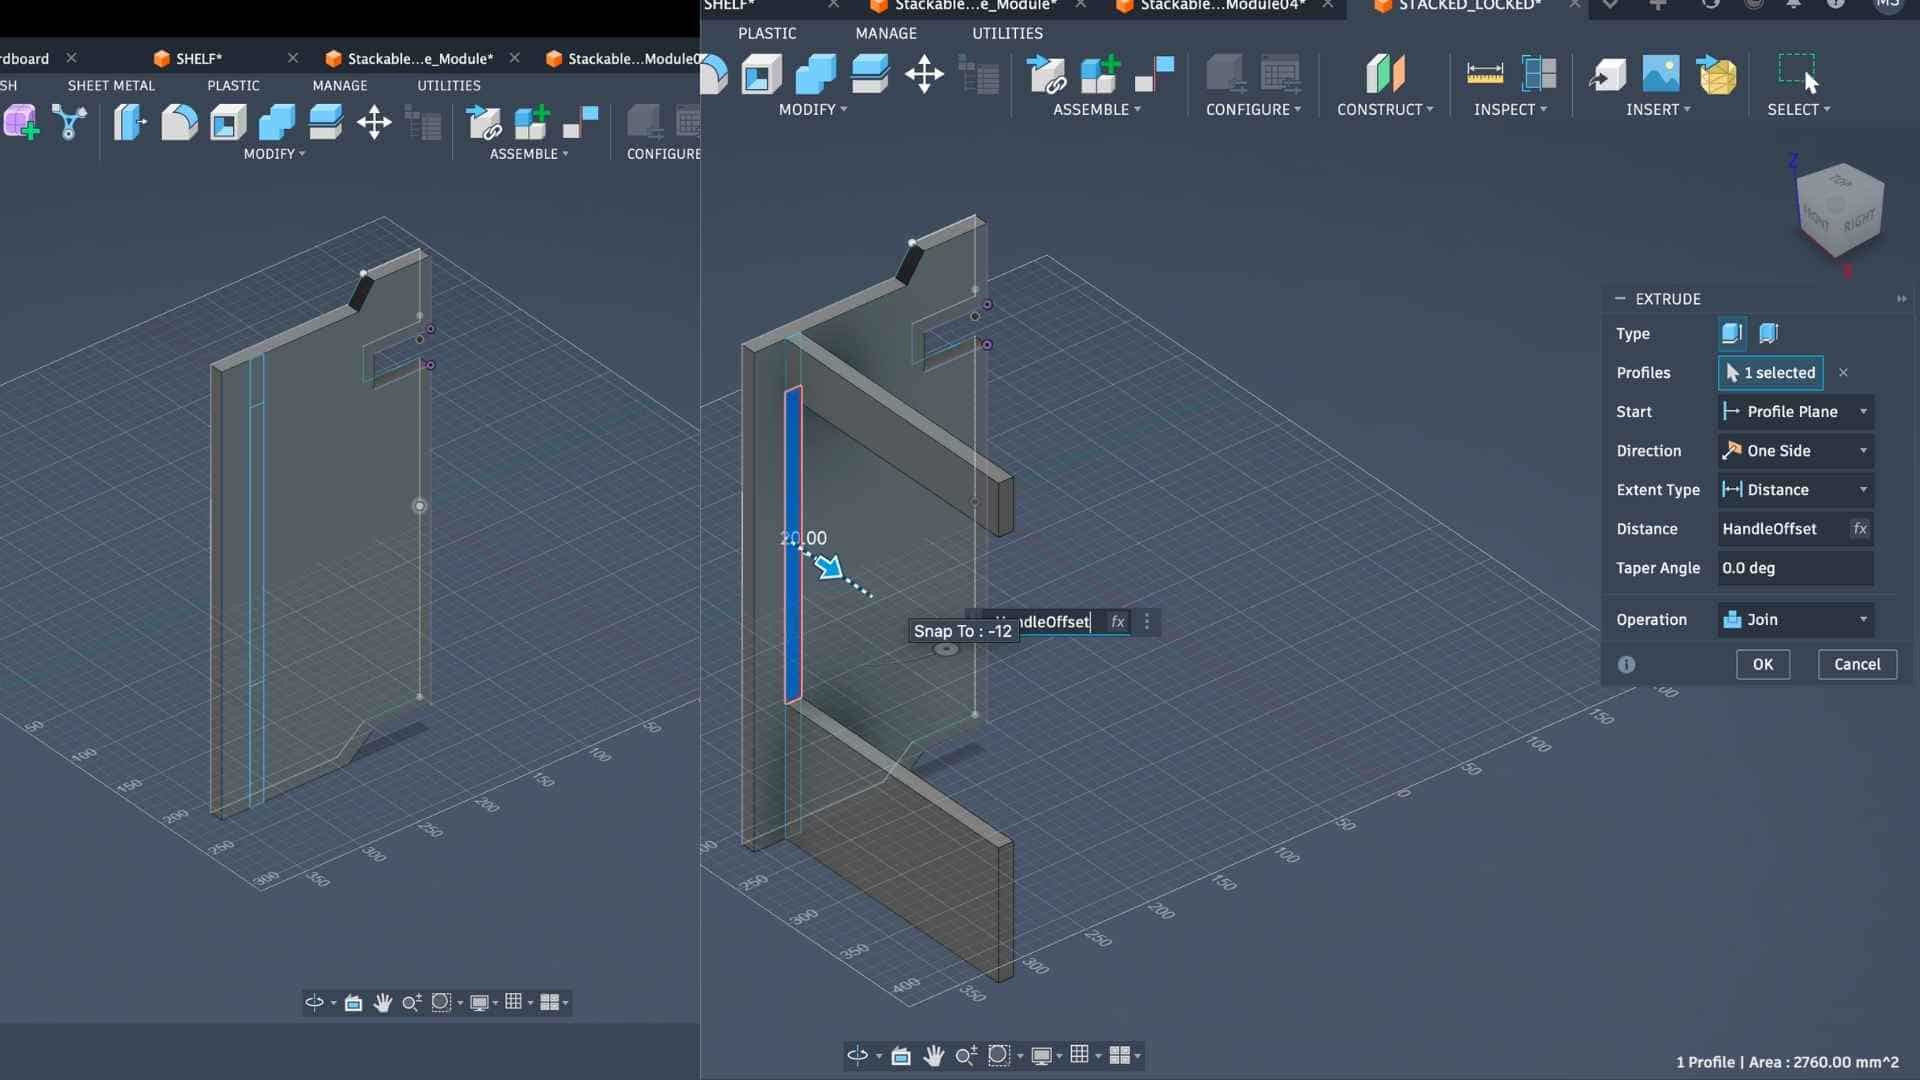Open the Direction One Side dropdown
This screenshot has width=1920, height=1080.
click(x=1795, y=451)
